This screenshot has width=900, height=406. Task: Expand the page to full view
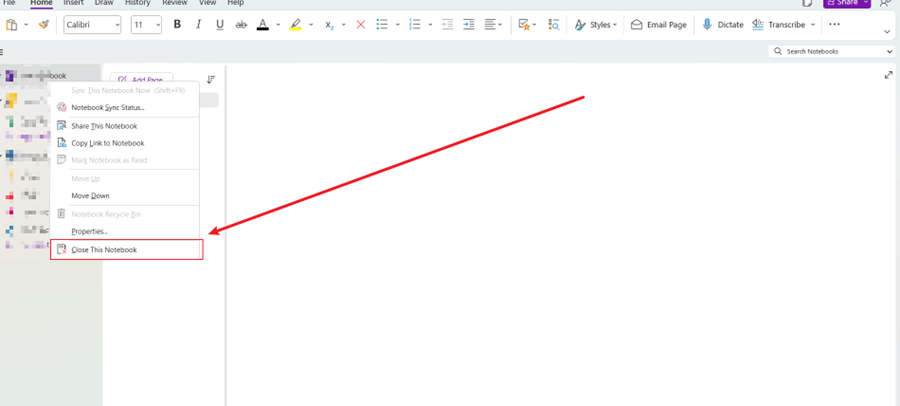pos(889,75)
